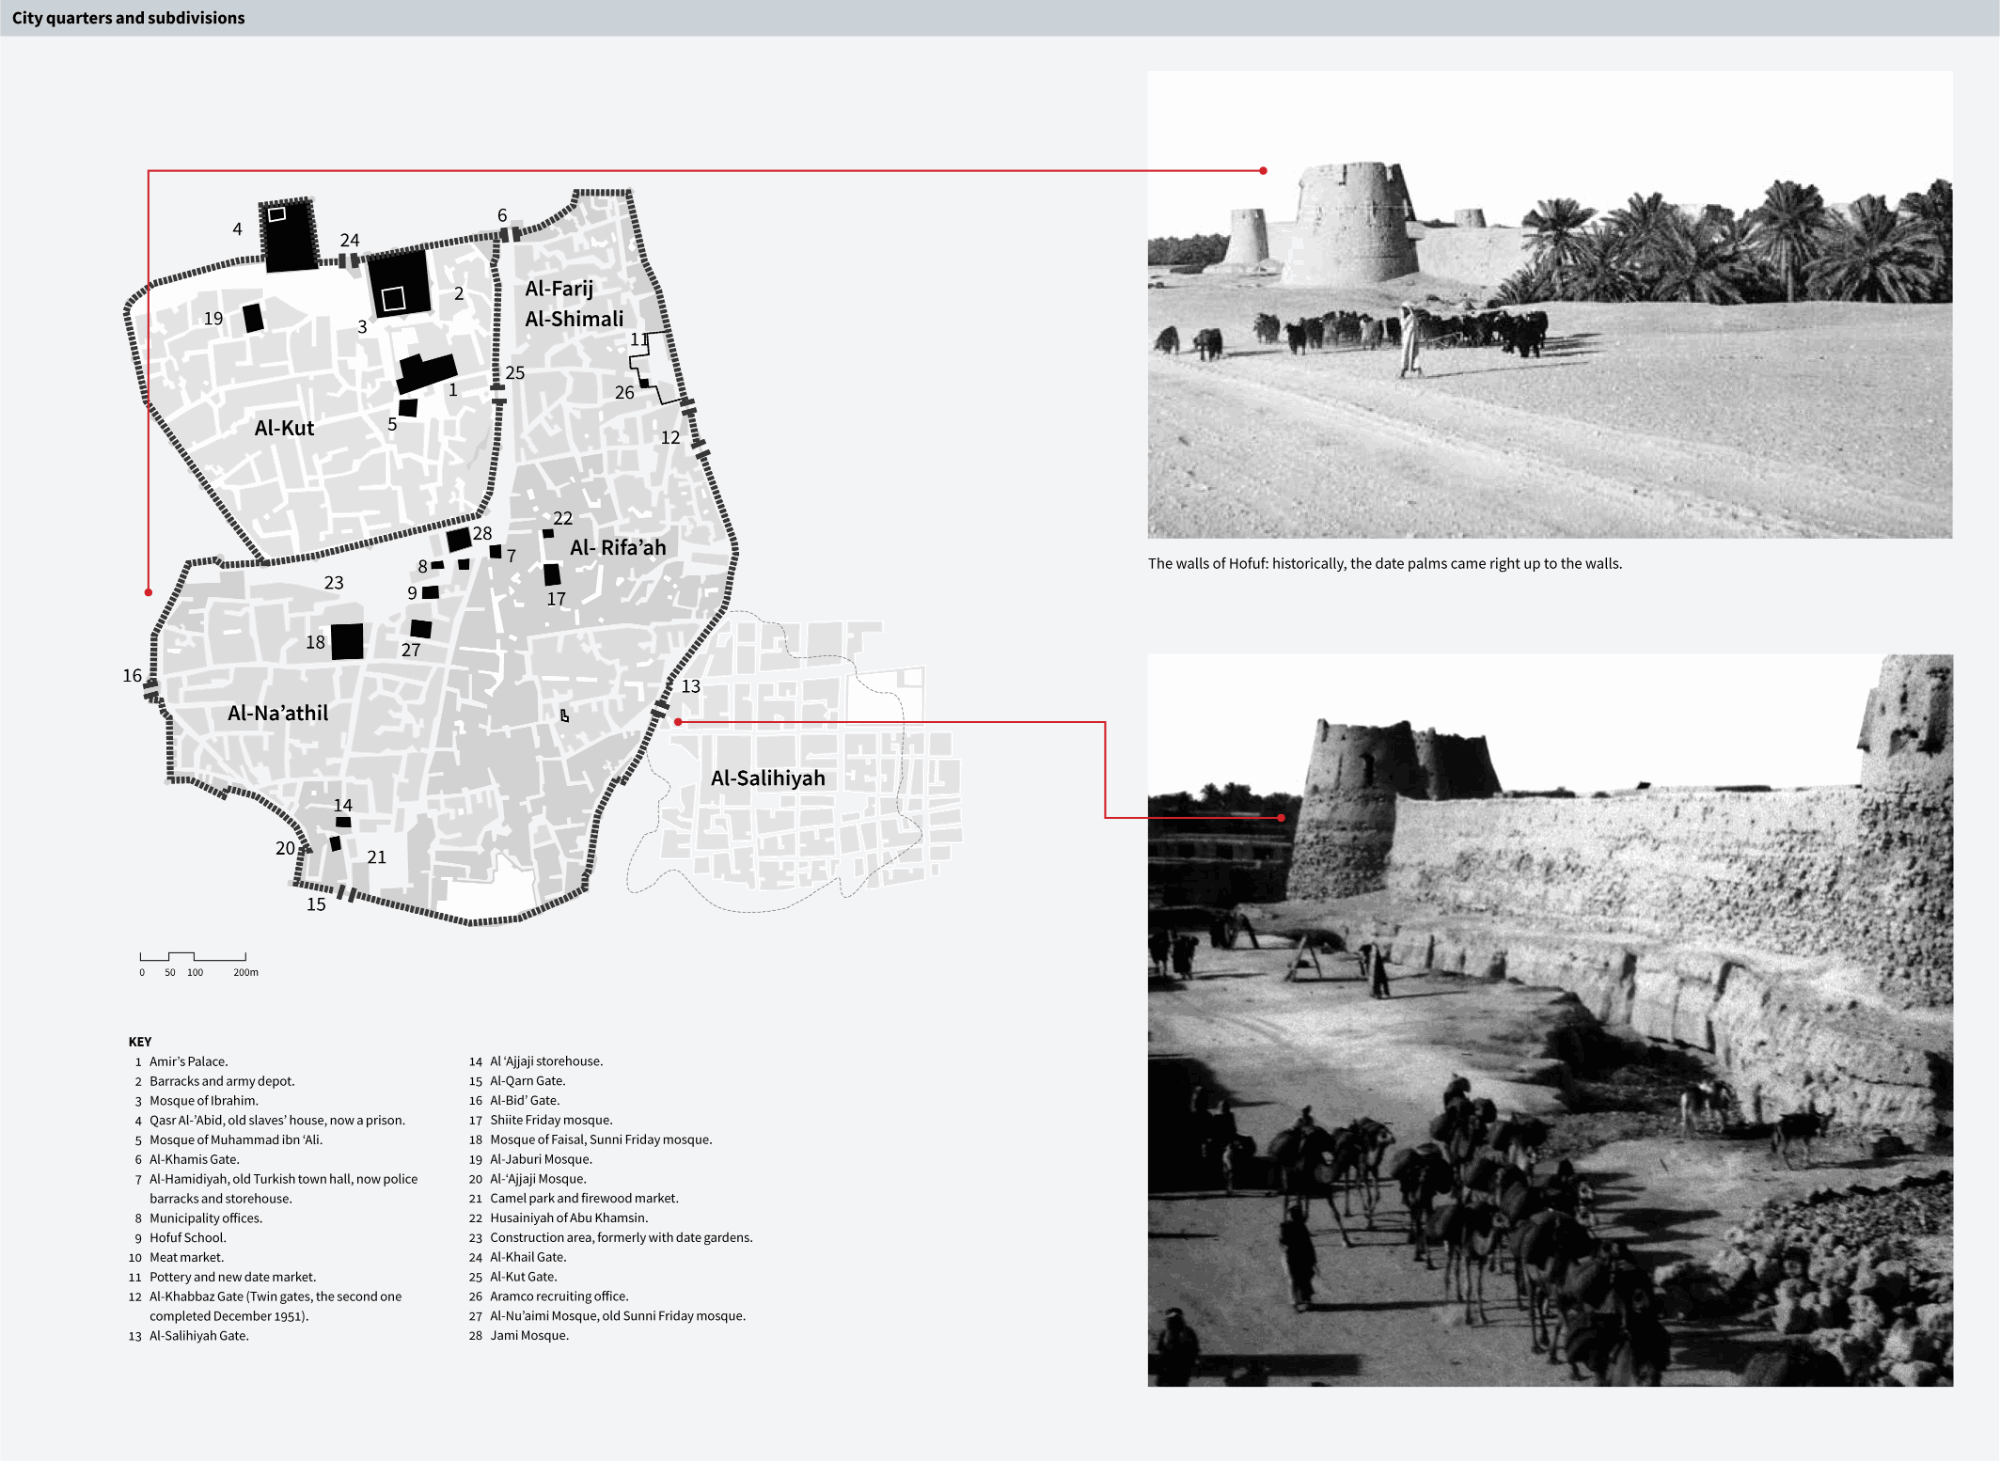The image size is (2000, 1461).
Task: Click the City quarters and subdivisions heading
Action: coord(128,18)
